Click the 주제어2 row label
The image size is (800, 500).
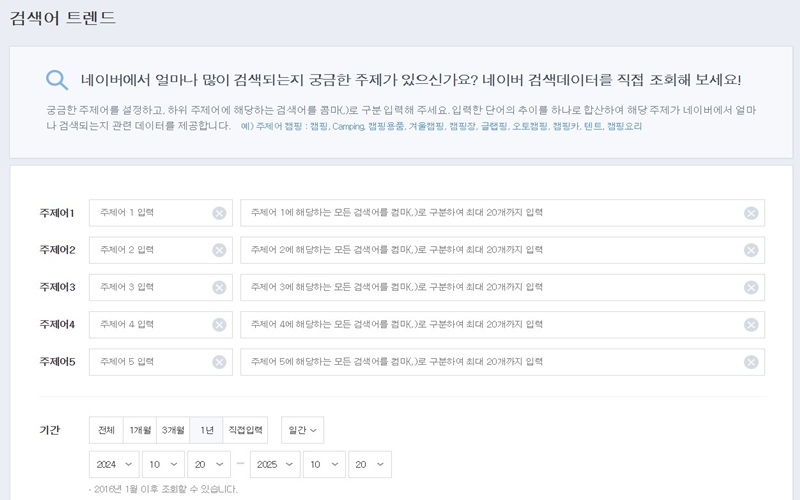click(57, 250)
